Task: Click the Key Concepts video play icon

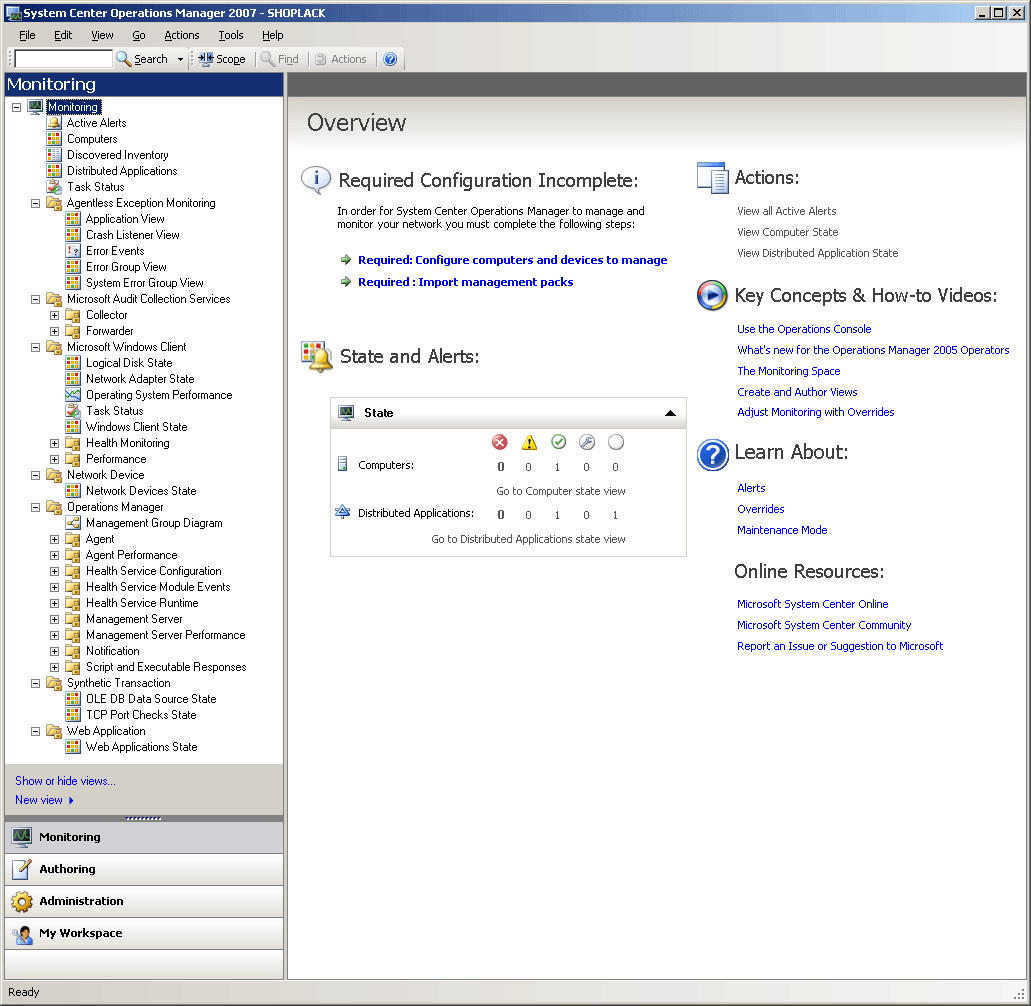Action: tap(711, 295)
